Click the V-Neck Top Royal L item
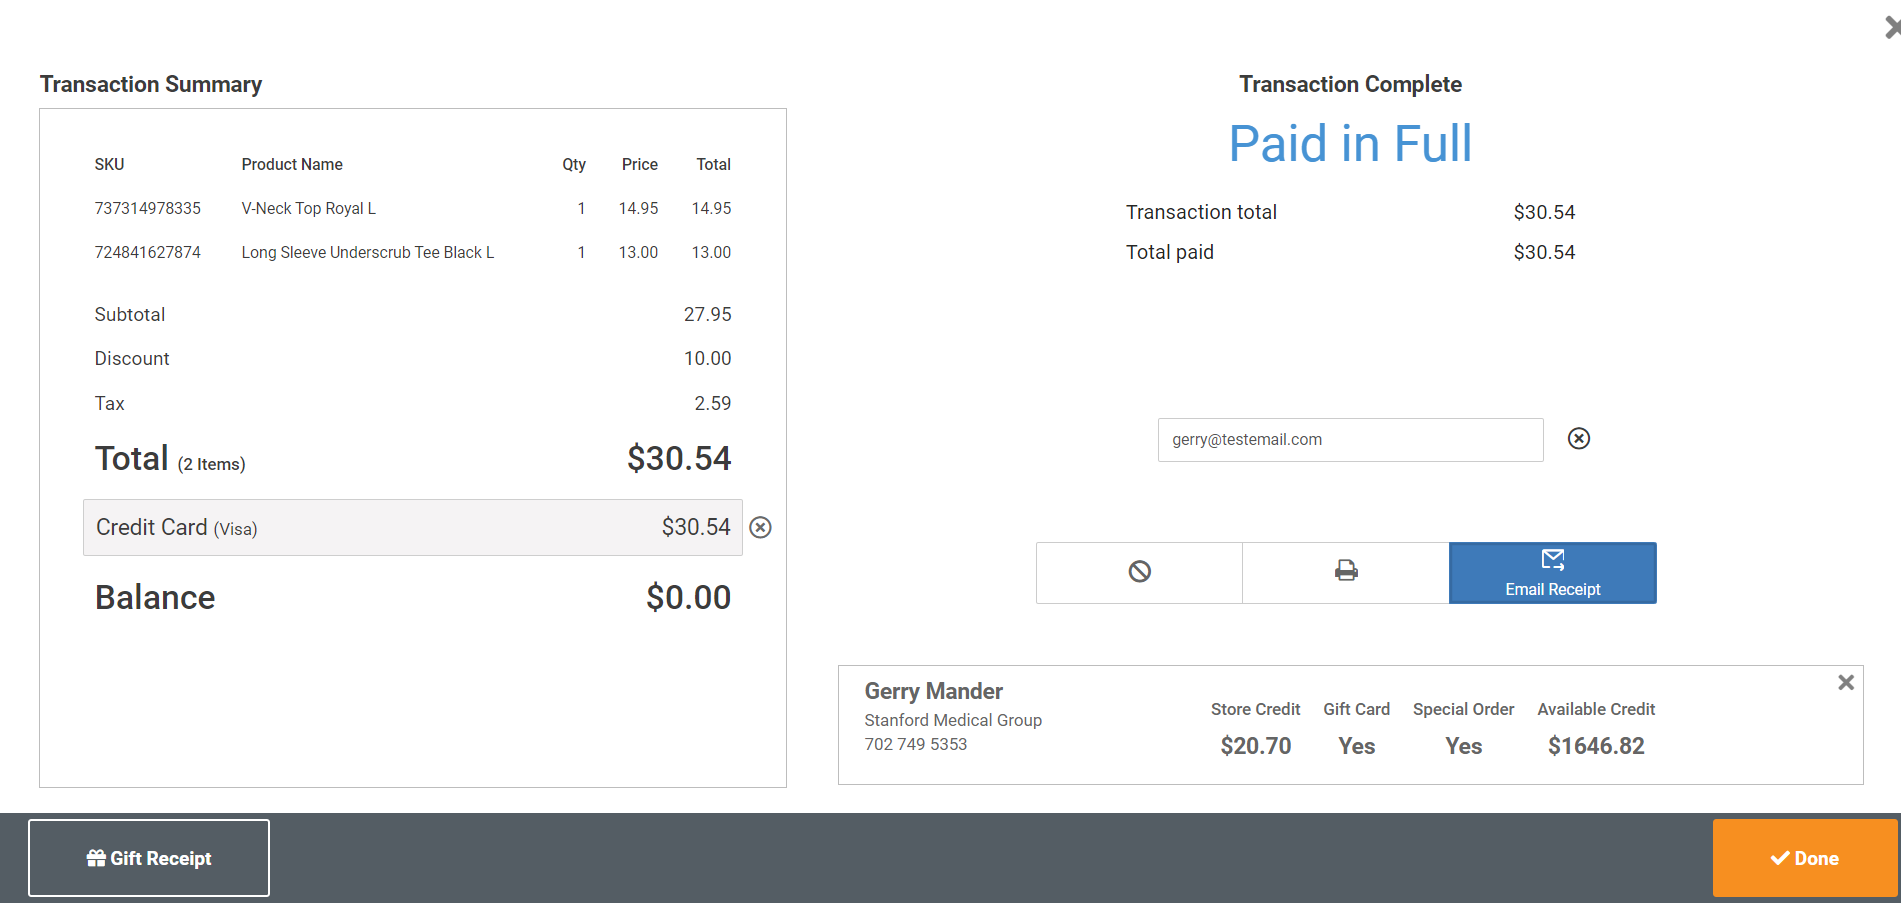 (x=309, y=209)
